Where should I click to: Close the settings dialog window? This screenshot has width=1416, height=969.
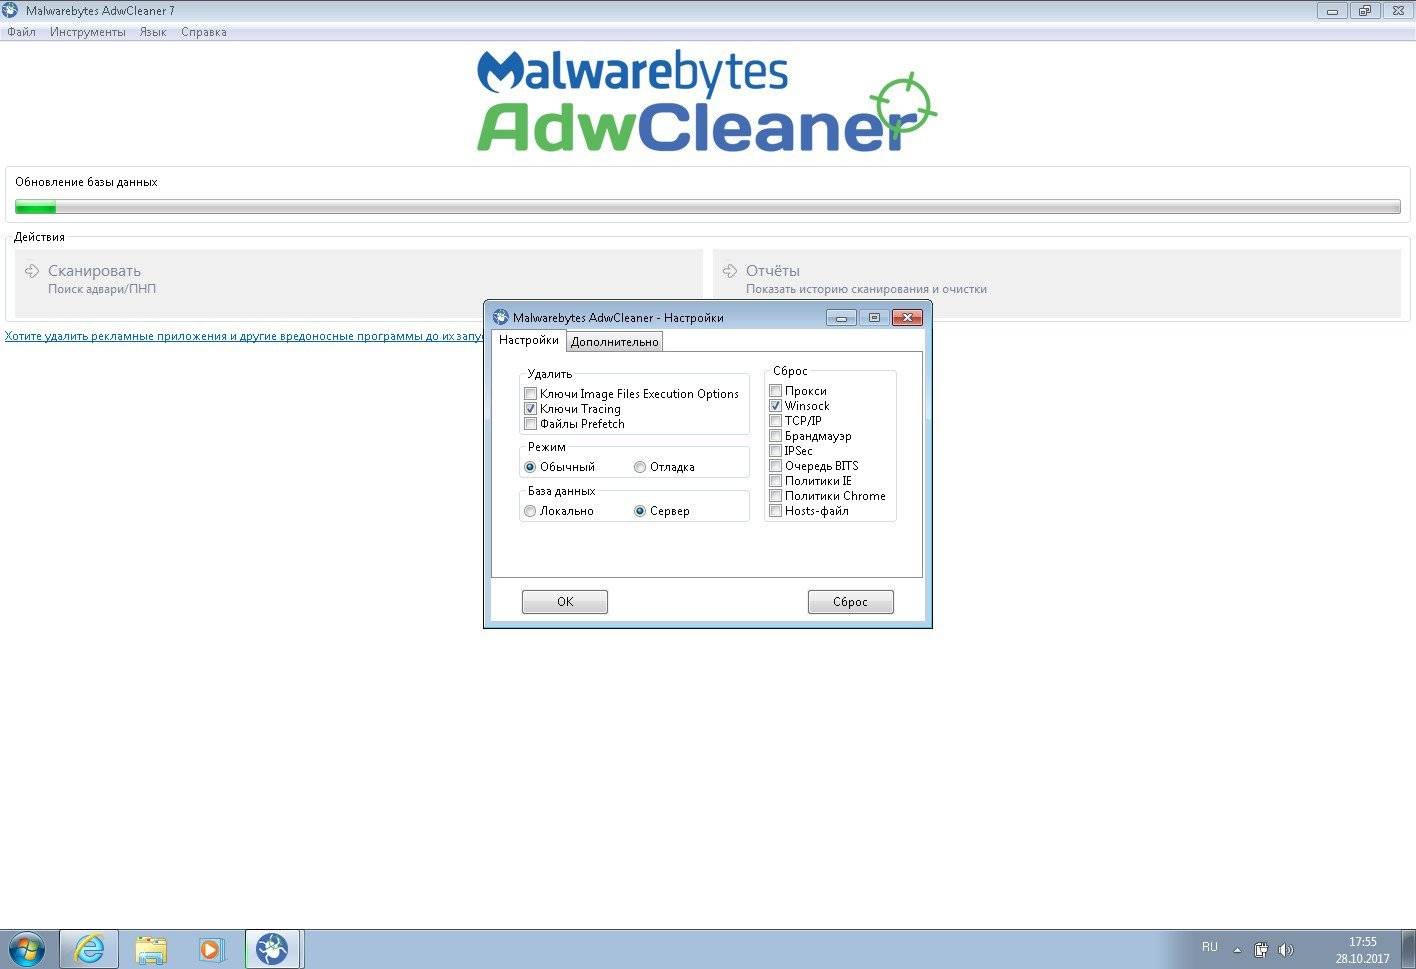[x=907, y=318]
